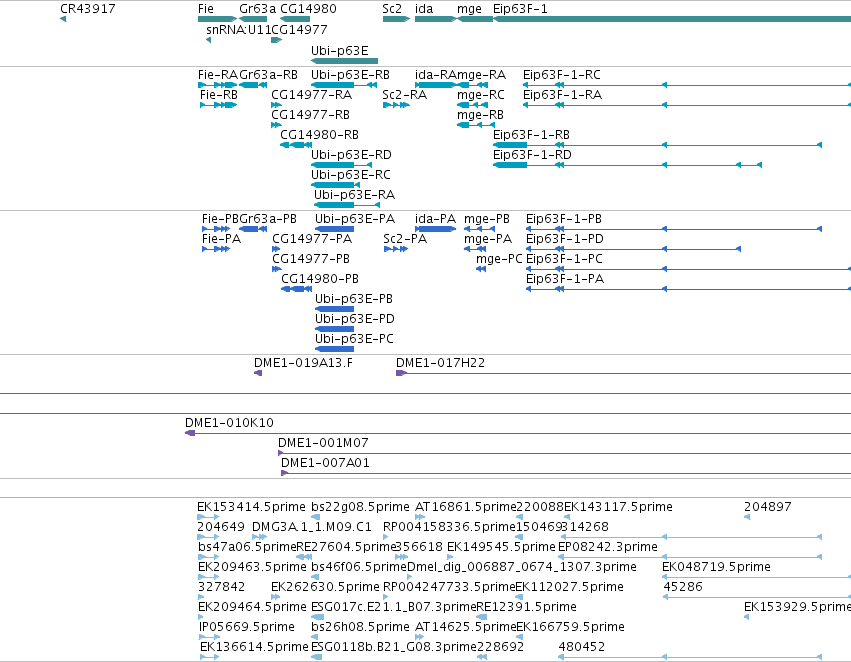Viewport: 851px width, 662px height.
Task: Select EST bs22g08.5prime
Action: [x=360, y=507]
